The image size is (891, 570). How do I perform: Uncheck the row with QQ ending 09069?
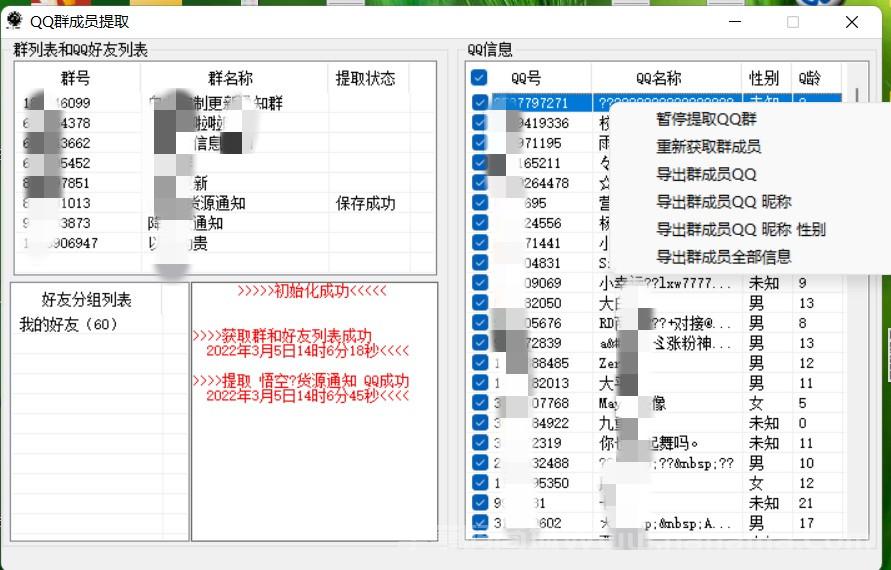480,282
